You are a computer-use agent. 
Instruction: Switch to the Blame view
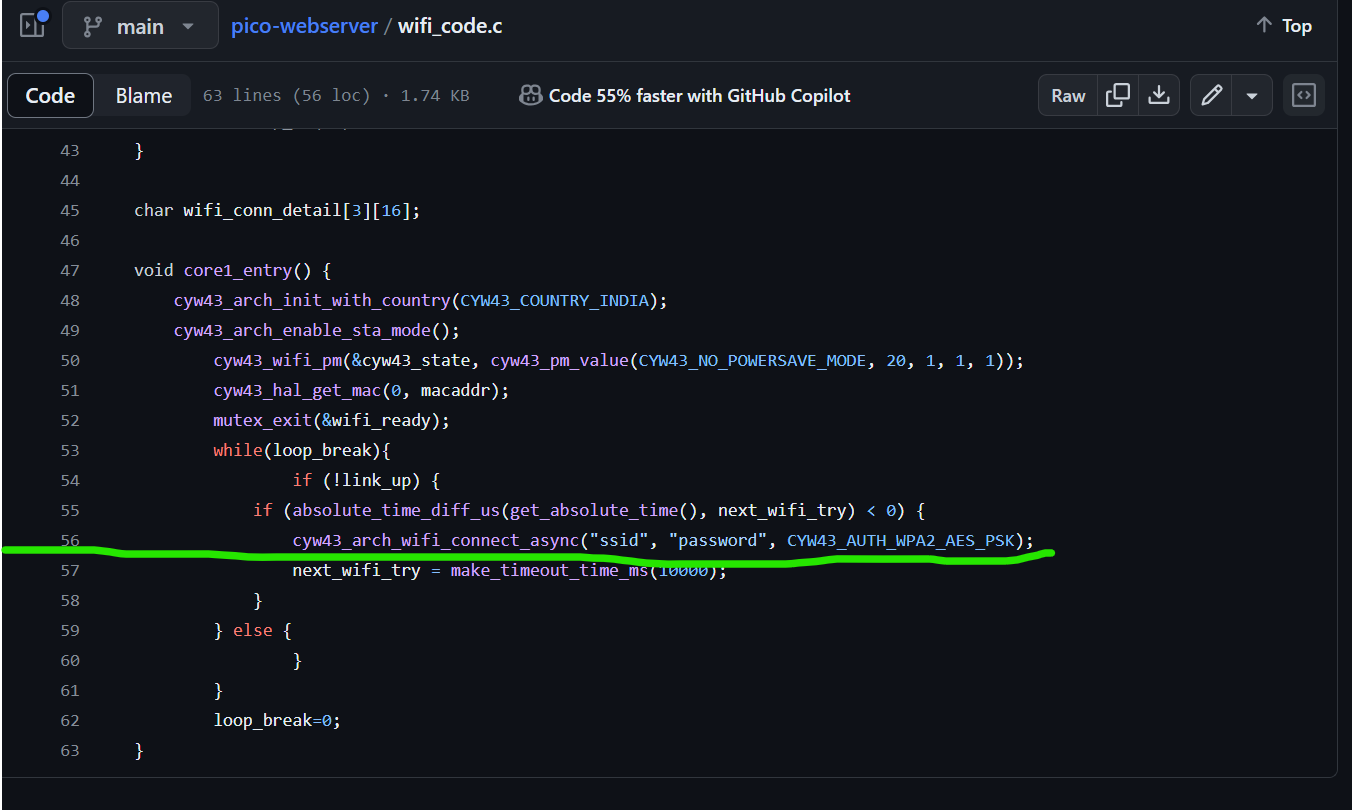click(143, 95)
